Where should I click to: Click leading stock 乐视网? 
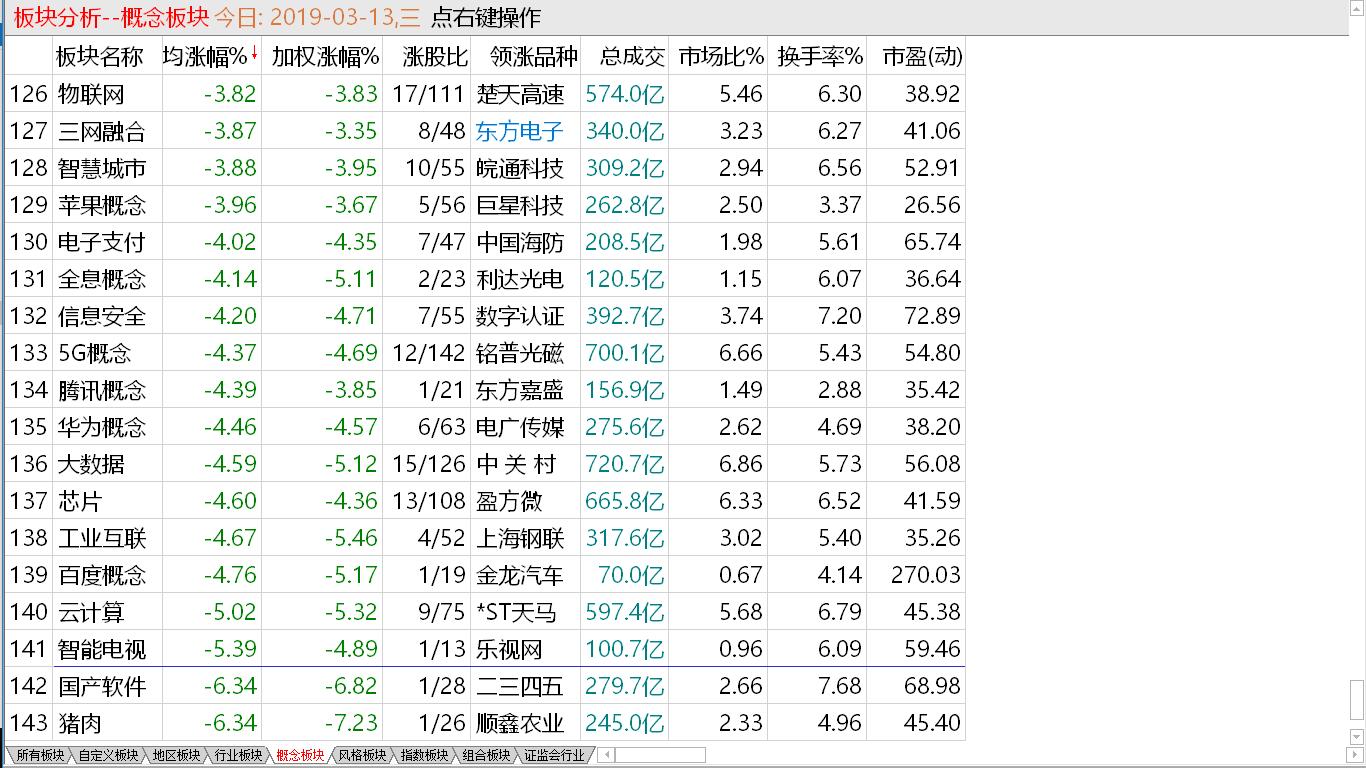509,649
